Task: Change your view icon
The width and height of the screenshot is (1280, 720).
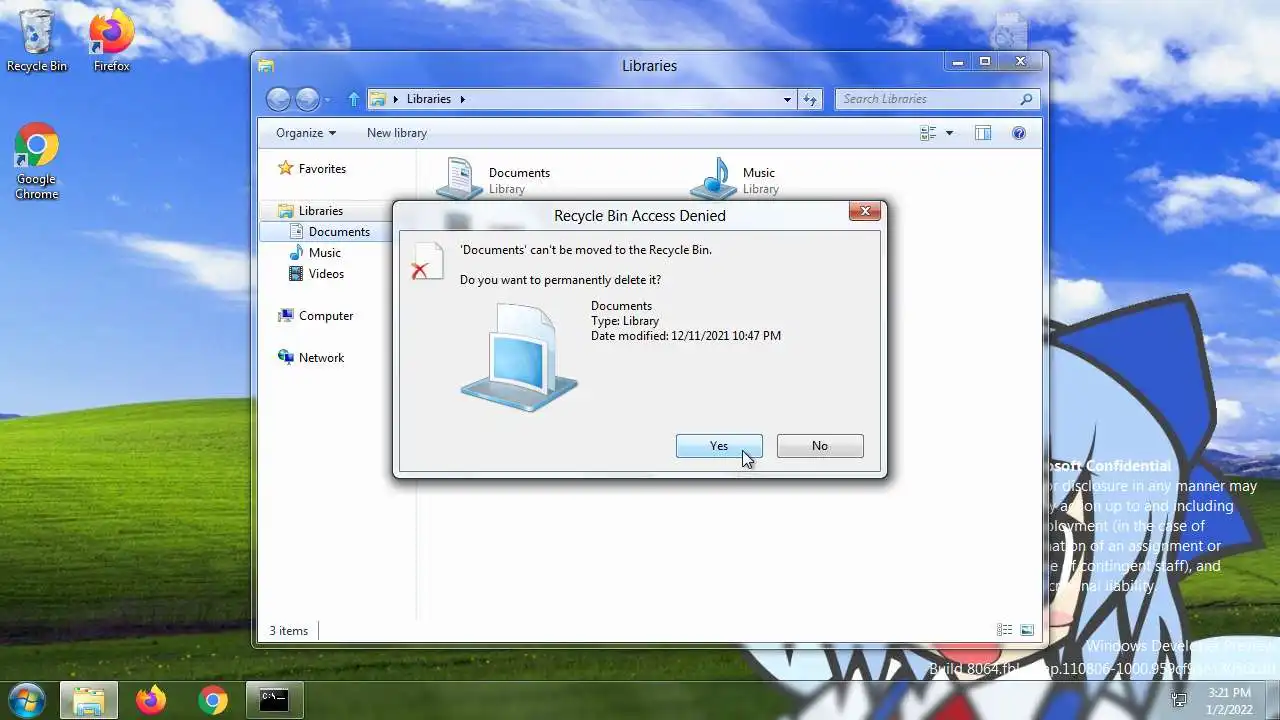Action: (927, 133)
